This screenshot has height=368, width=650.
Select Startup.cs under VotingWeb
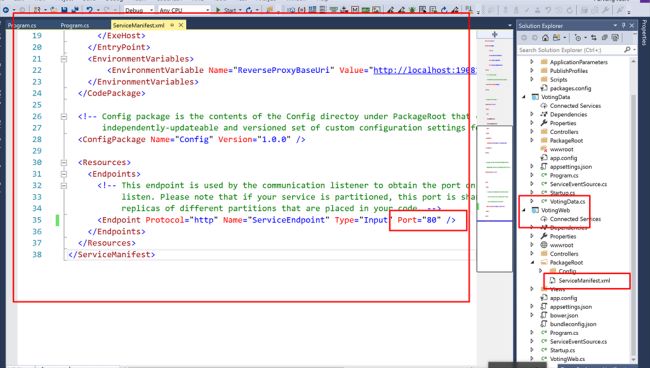[562, 350]
